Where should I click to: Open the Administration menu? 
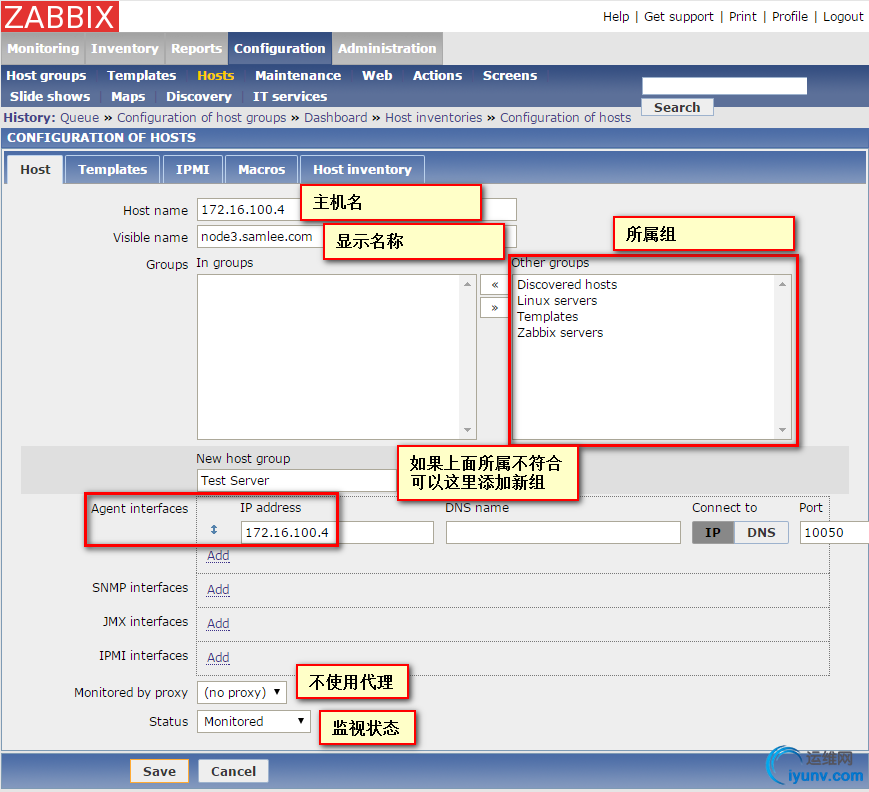(x=387, y=49)
